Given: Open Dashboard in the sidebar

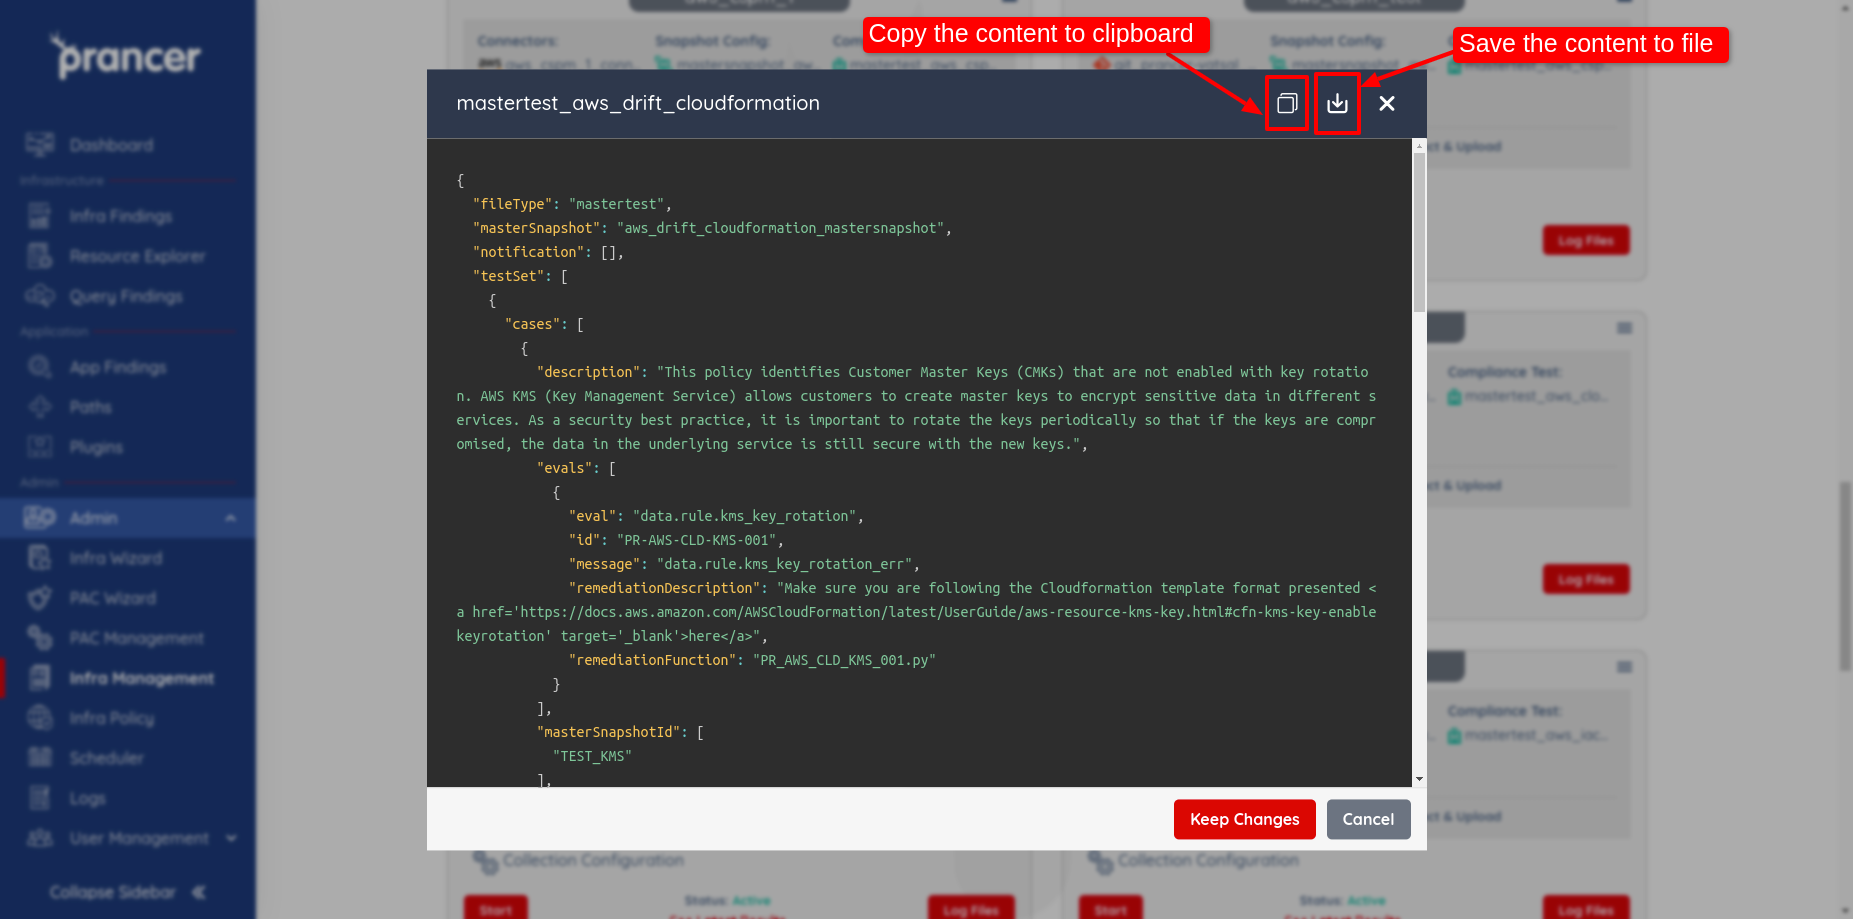Looking at the screenshot, I should [111, 145].
